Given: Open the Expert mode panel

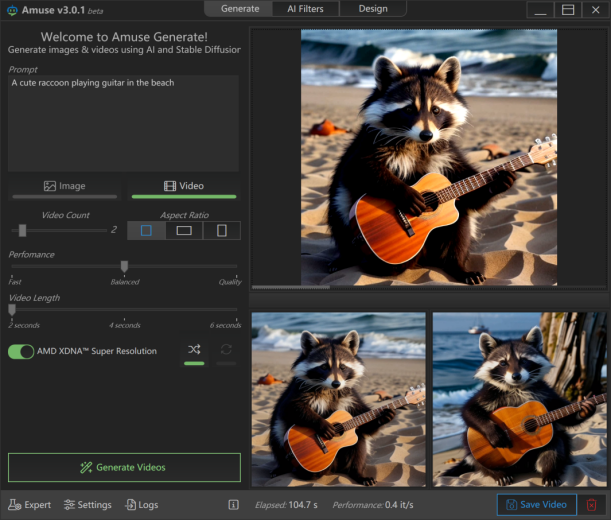Looking at the screenshot, I should pyautogui.click(x=30, y=505).
